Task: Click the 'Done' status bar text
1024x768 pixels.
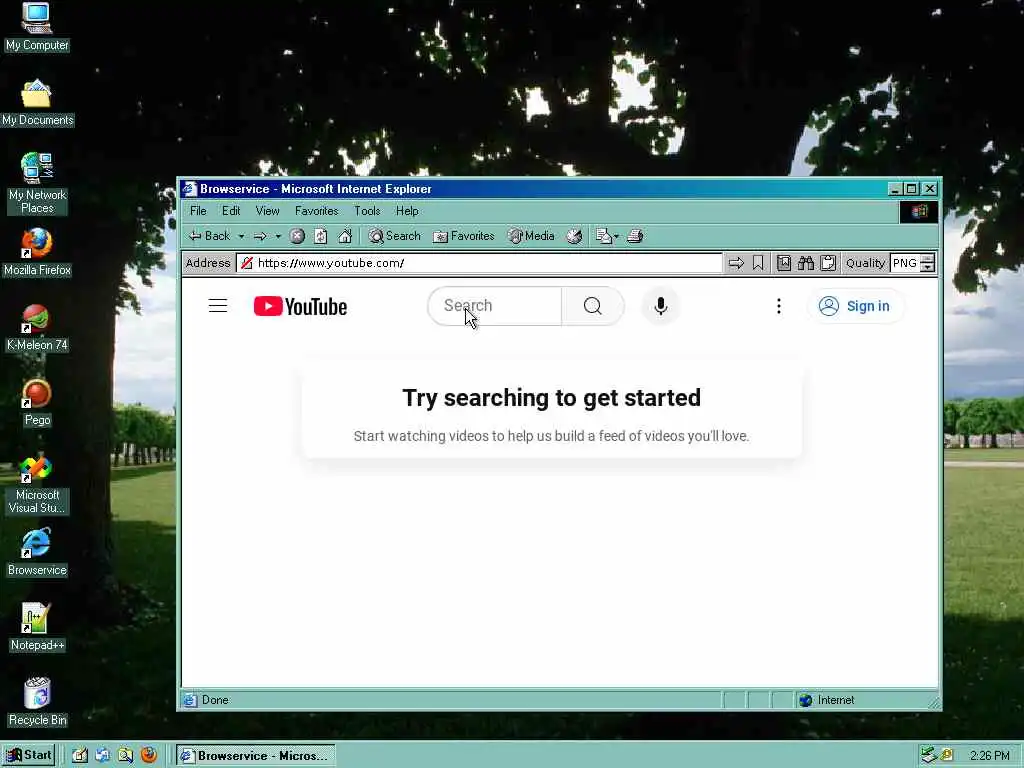Action: [x=215, y=700]
